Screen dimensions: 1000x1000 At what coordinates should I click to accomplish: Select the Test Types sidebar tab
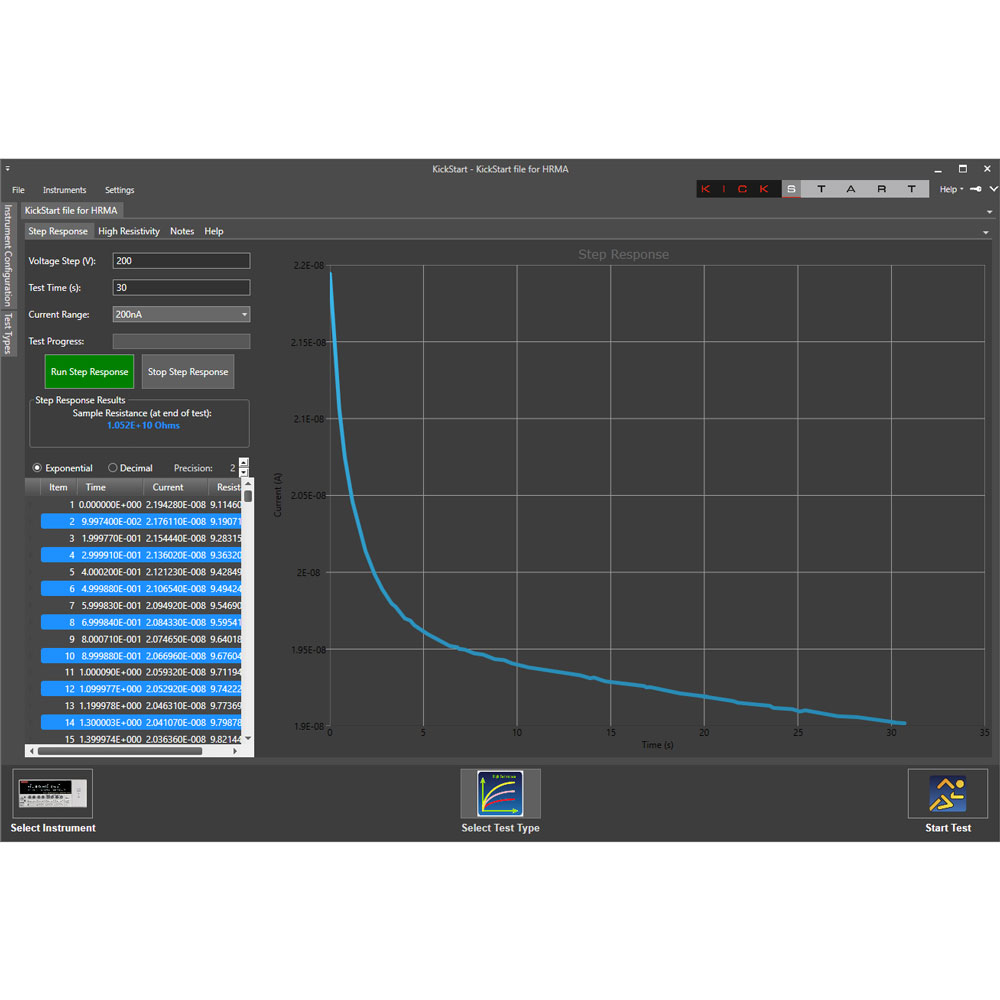click(x=8, y=331)
